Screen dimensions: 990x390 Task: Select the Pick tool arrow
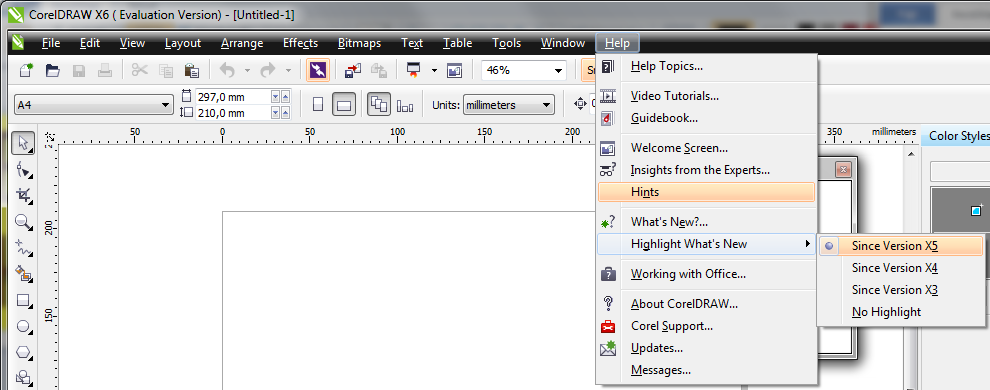[23, 143]
